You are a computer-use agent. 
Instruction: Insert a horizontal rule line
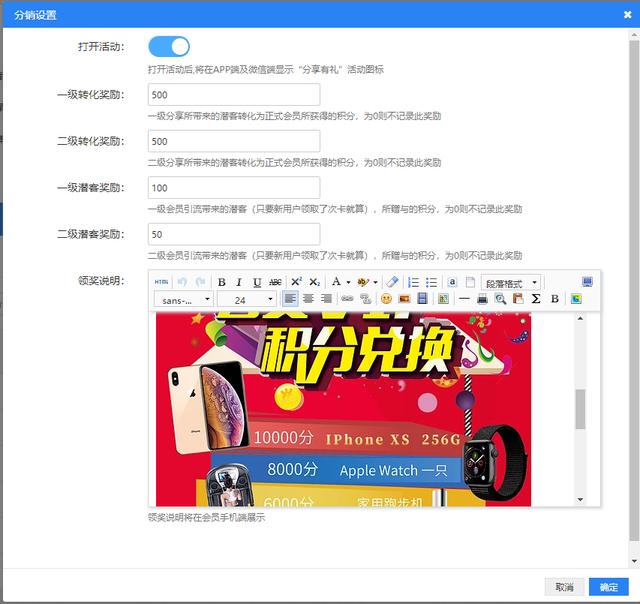(x=464, y=299)
